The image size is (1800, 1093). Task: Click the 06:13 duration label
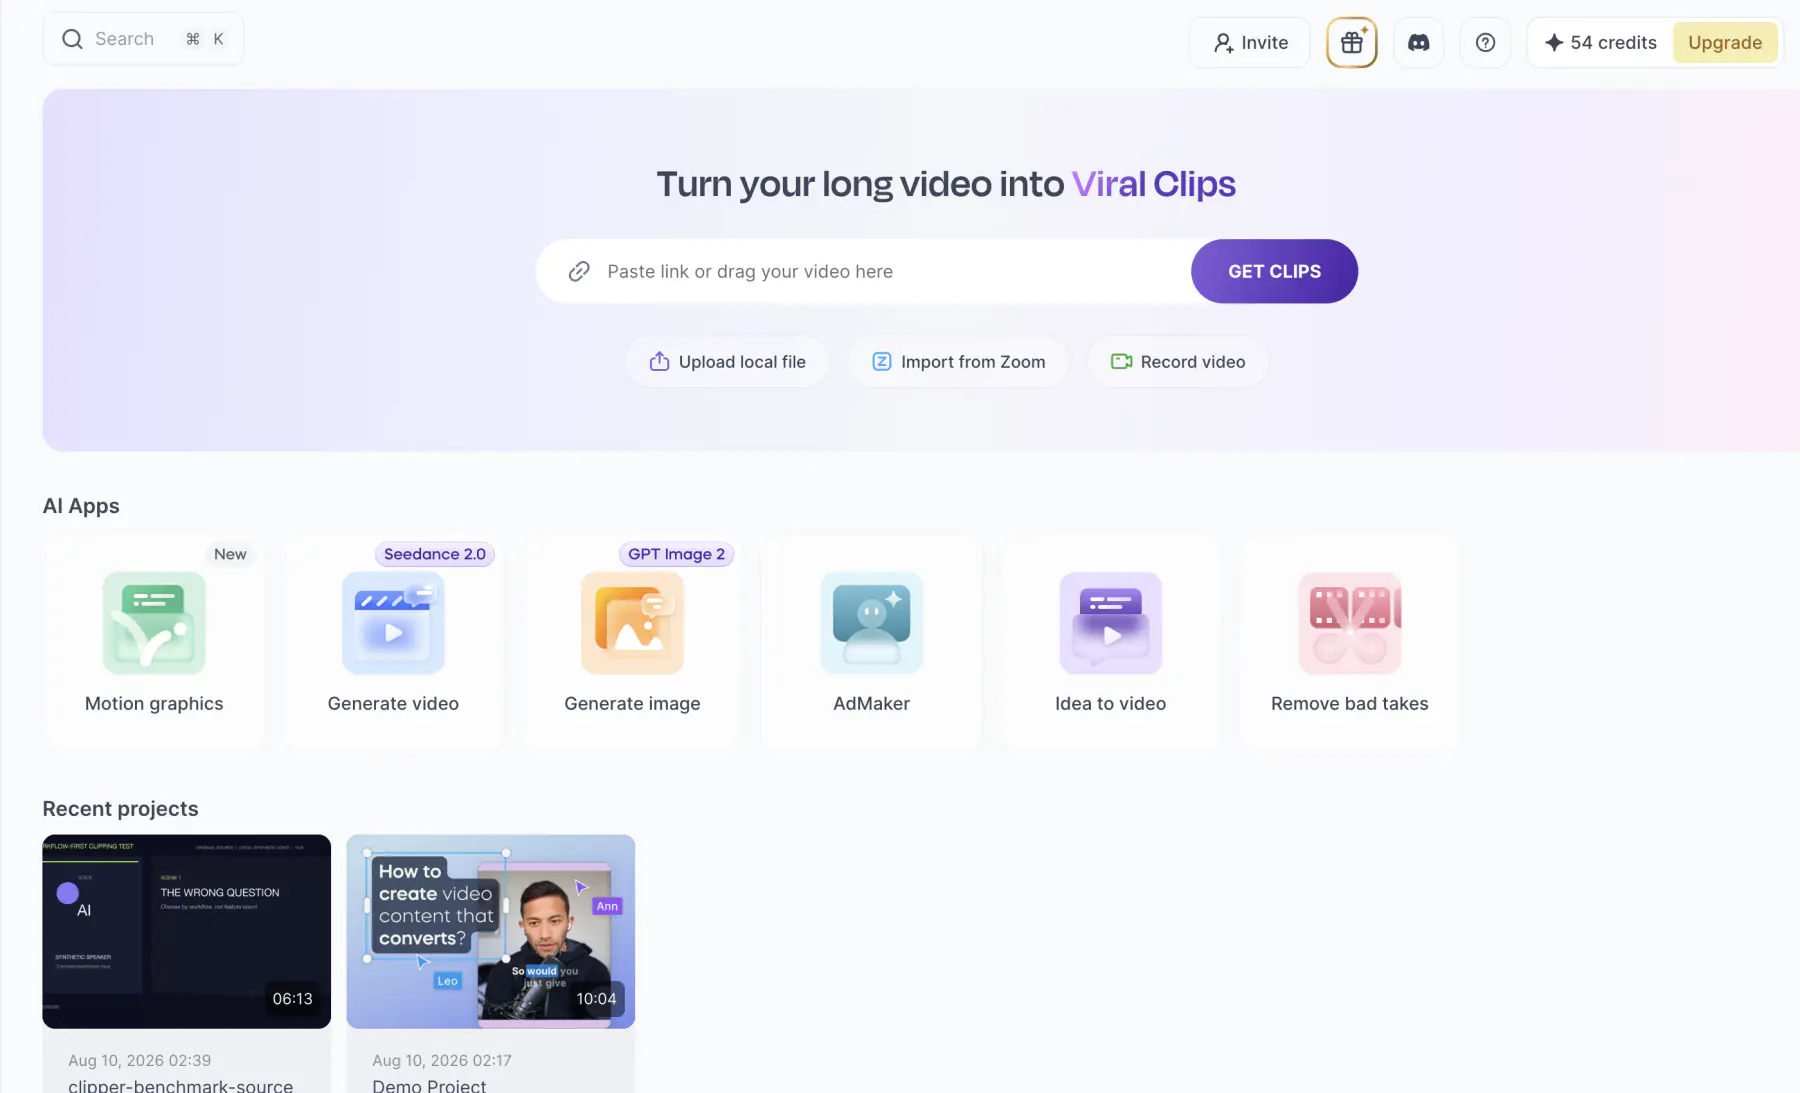coord(292,999)
